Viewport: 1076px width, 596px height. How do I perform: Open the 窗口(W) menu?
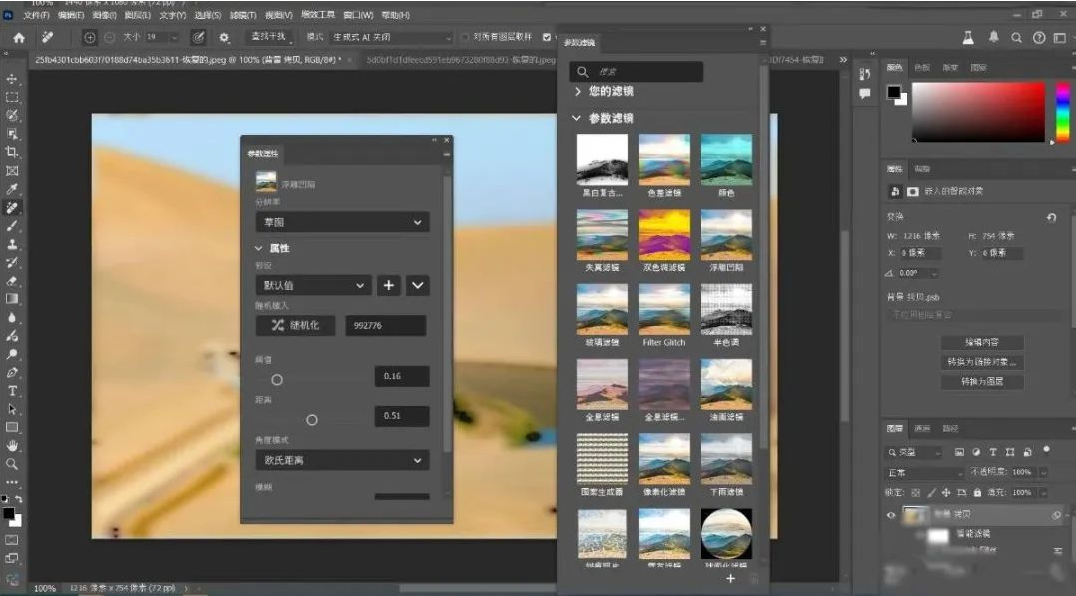click(x=358, y=15)
